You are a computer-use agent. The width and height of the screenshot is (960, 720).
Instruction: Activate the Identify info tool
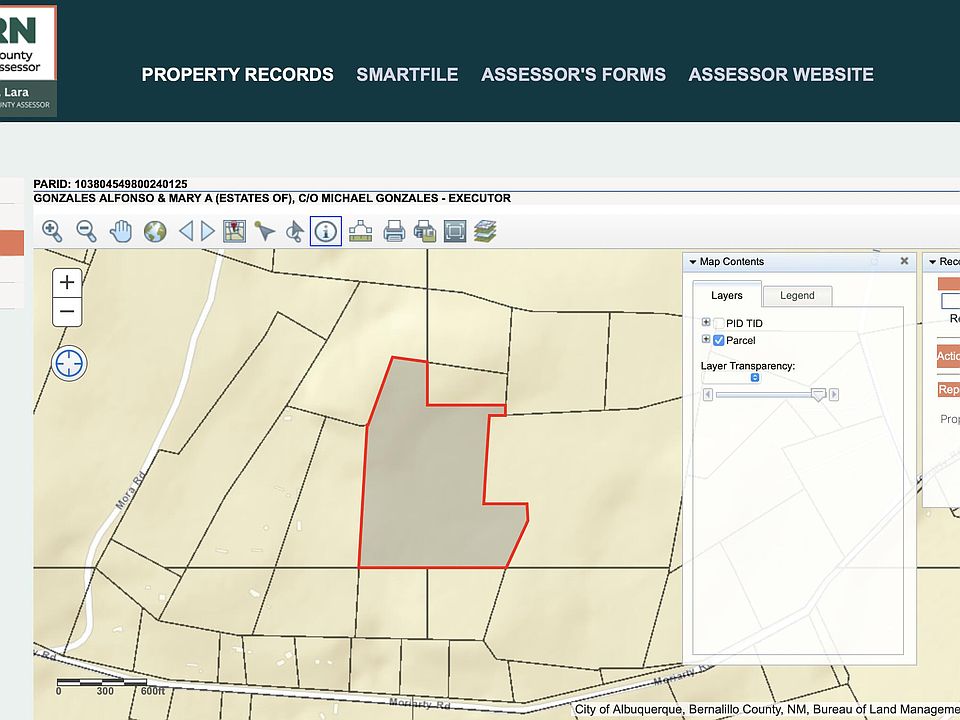326,231
